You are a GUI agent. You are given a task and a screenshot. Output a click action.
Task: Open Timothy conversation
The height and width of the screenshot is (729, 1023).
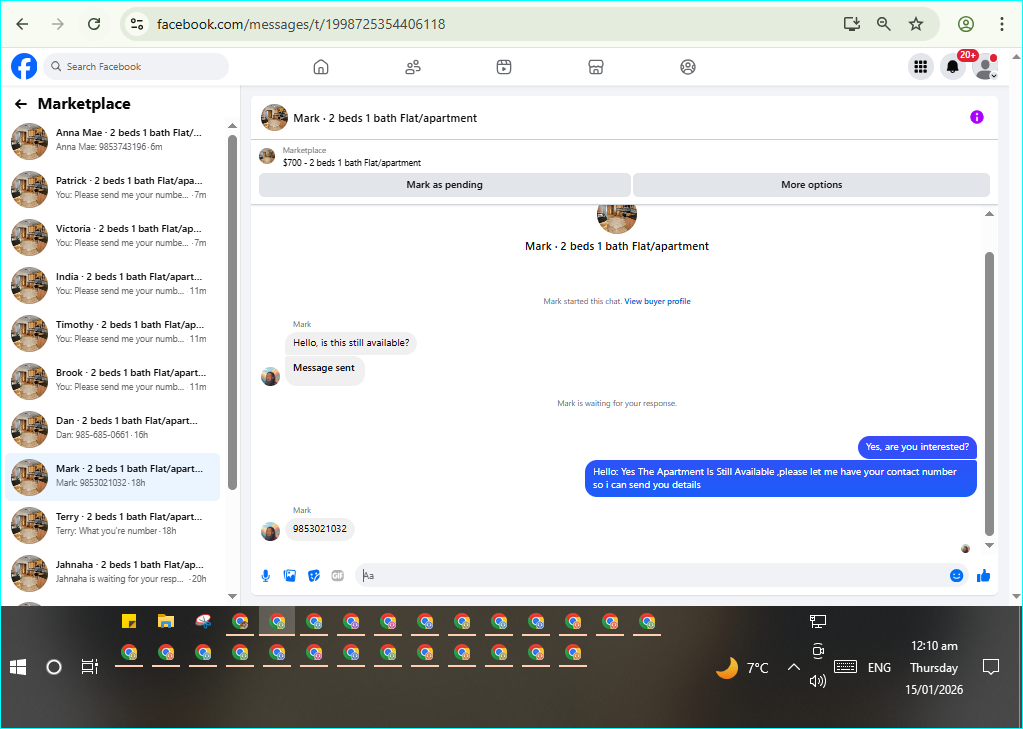tap(113, 333)
